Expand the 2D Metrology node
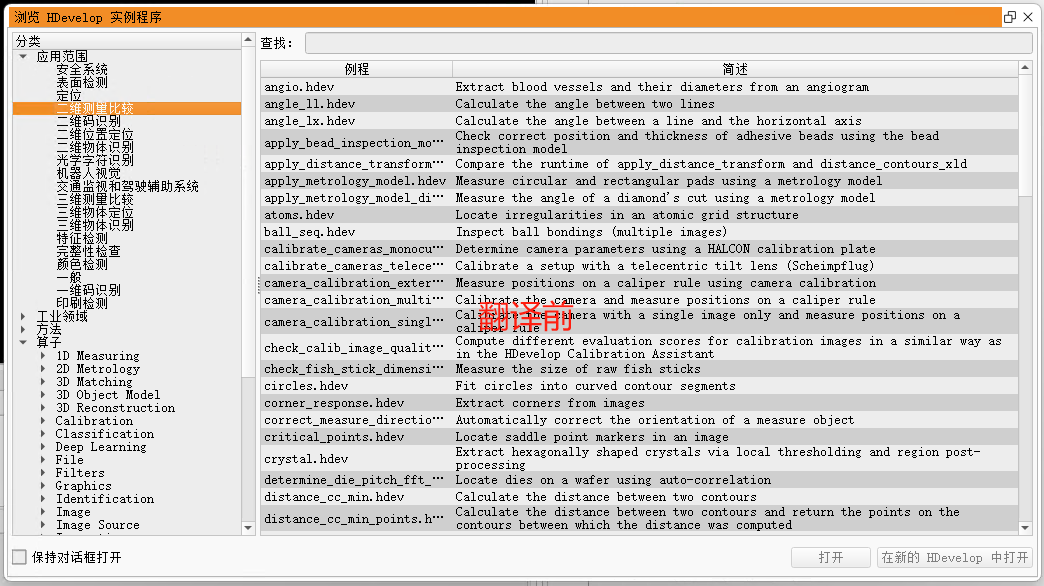This screenshot has width=1044, height=586. 43,368
